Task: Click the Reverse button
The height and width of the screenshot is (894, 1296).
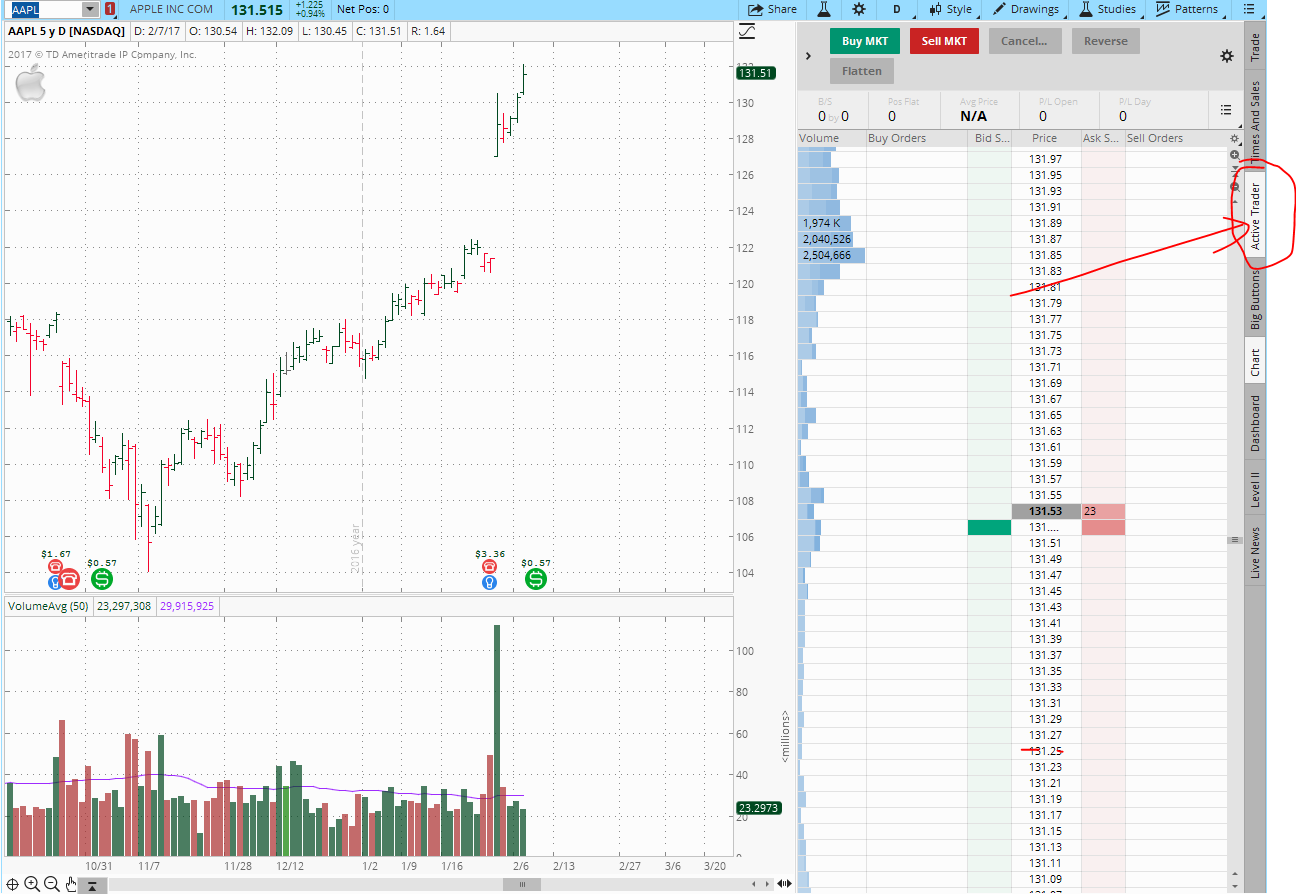Action: 1106,41
